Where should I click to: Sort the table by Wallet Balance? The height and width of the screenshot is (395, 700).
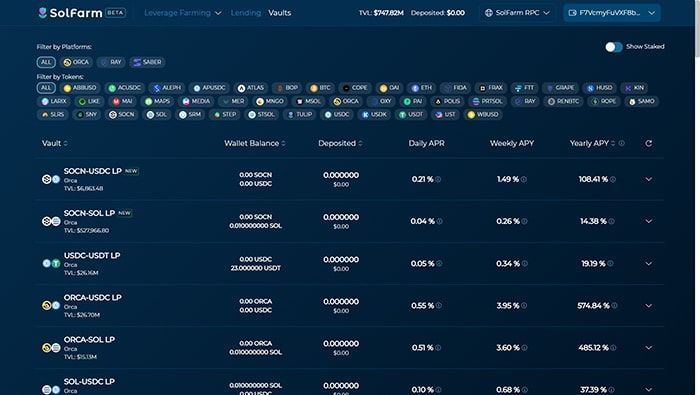pos(254,143)
